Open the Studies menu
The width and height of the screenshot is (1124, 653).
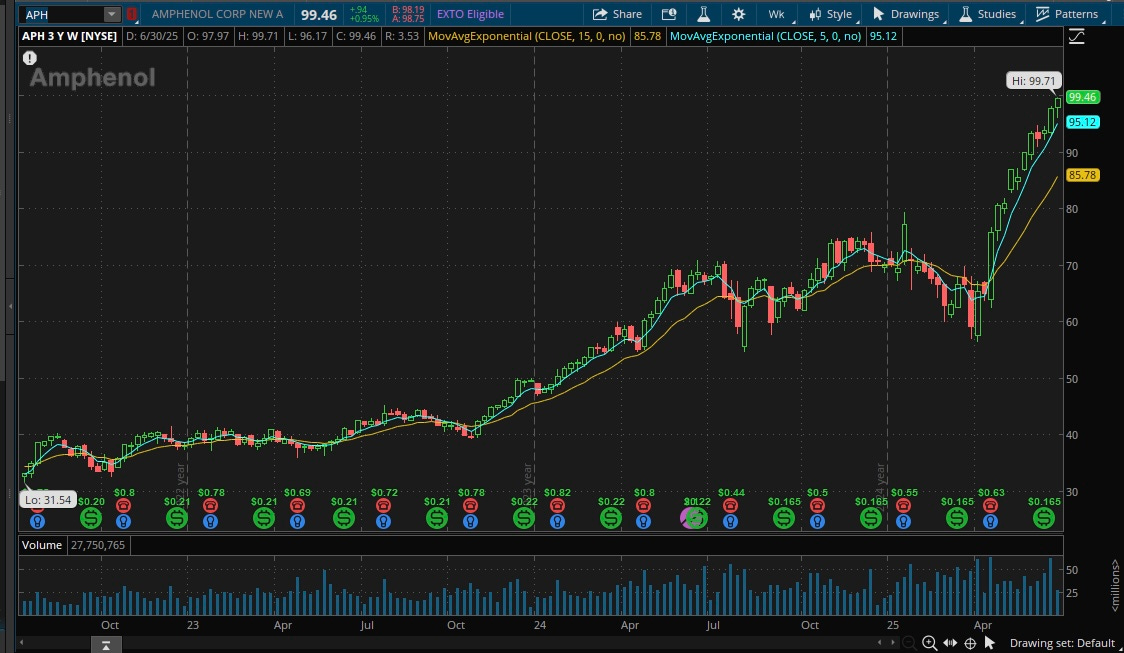[x=988, y=14]
